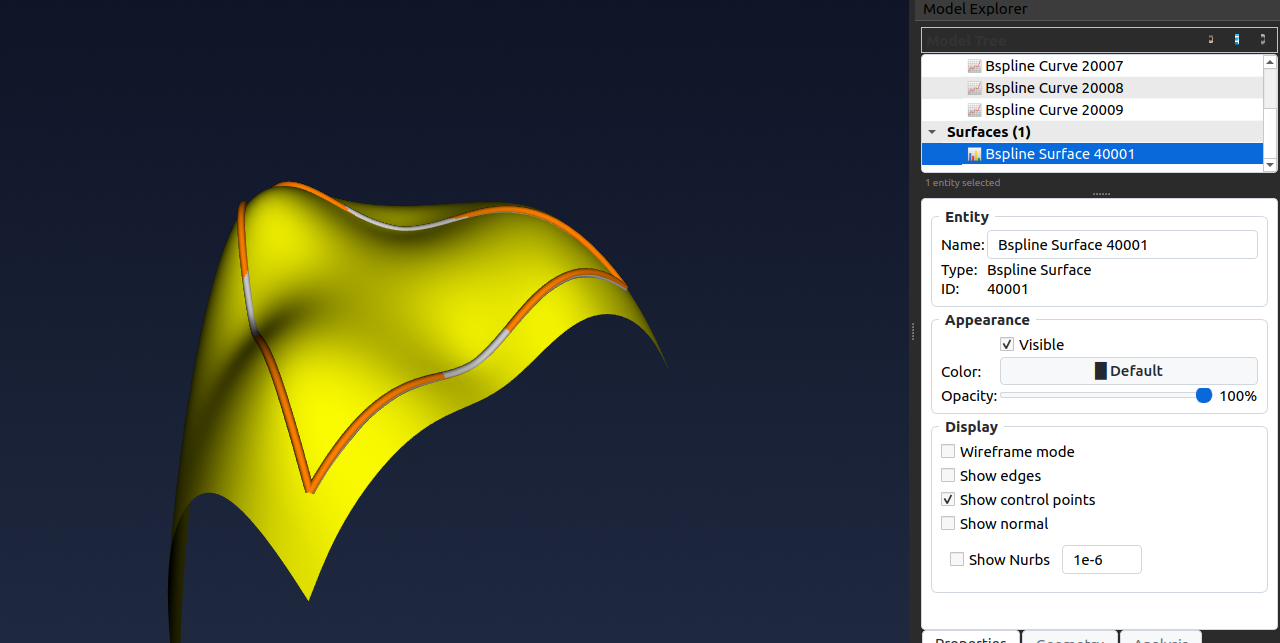Switch to the Geometry tab
The height and width of the screenshot is (643, 1280).
pyautogui.click(x=1069, y=639)
